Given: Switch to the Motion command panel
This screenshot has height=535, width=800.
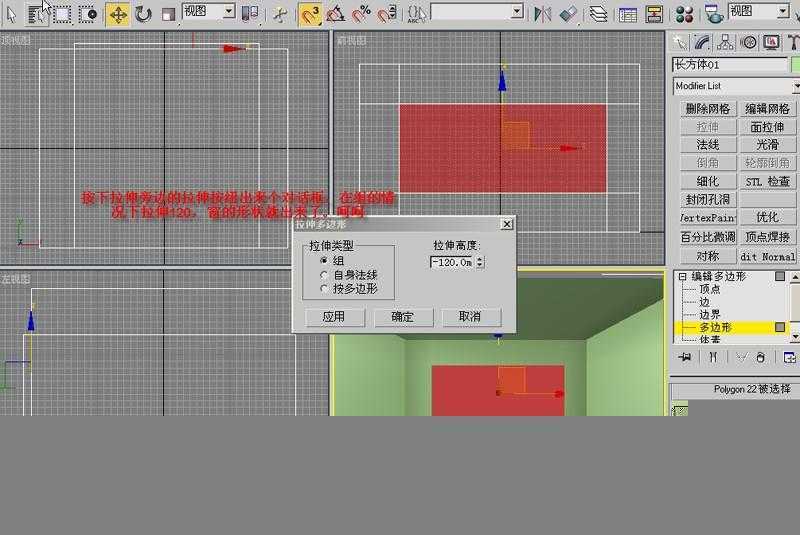Looking at the screenshot, I should click(748, 42).
